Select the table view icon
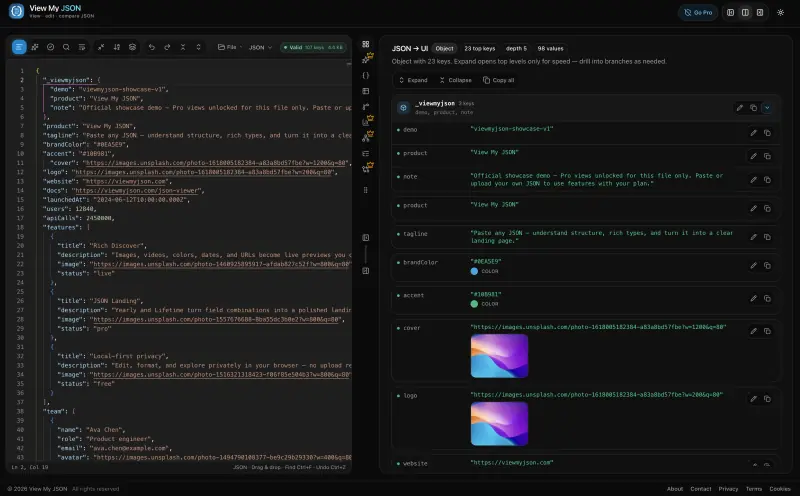The height and width of the screenshot is (496, 800). click(x=366, y=91)
